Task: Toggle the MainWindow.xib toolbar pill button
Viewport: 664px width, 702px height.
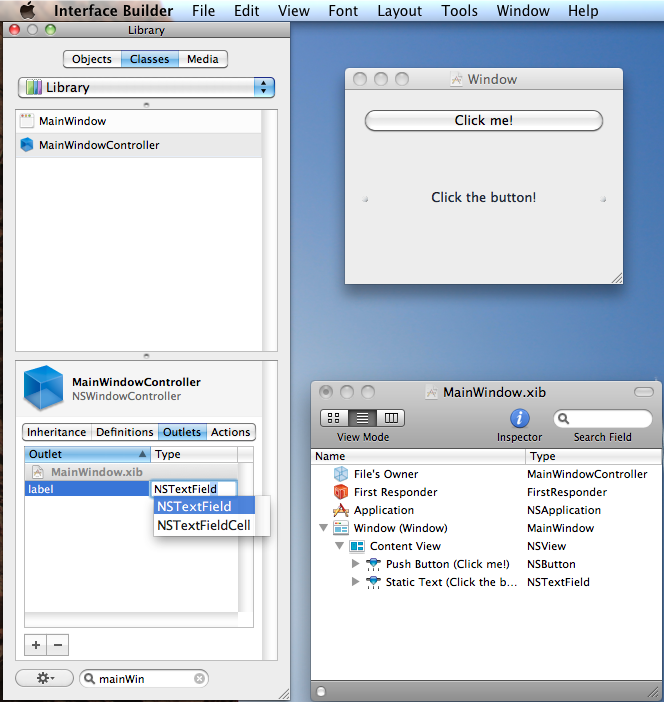Action: click(x=643, y=392)
